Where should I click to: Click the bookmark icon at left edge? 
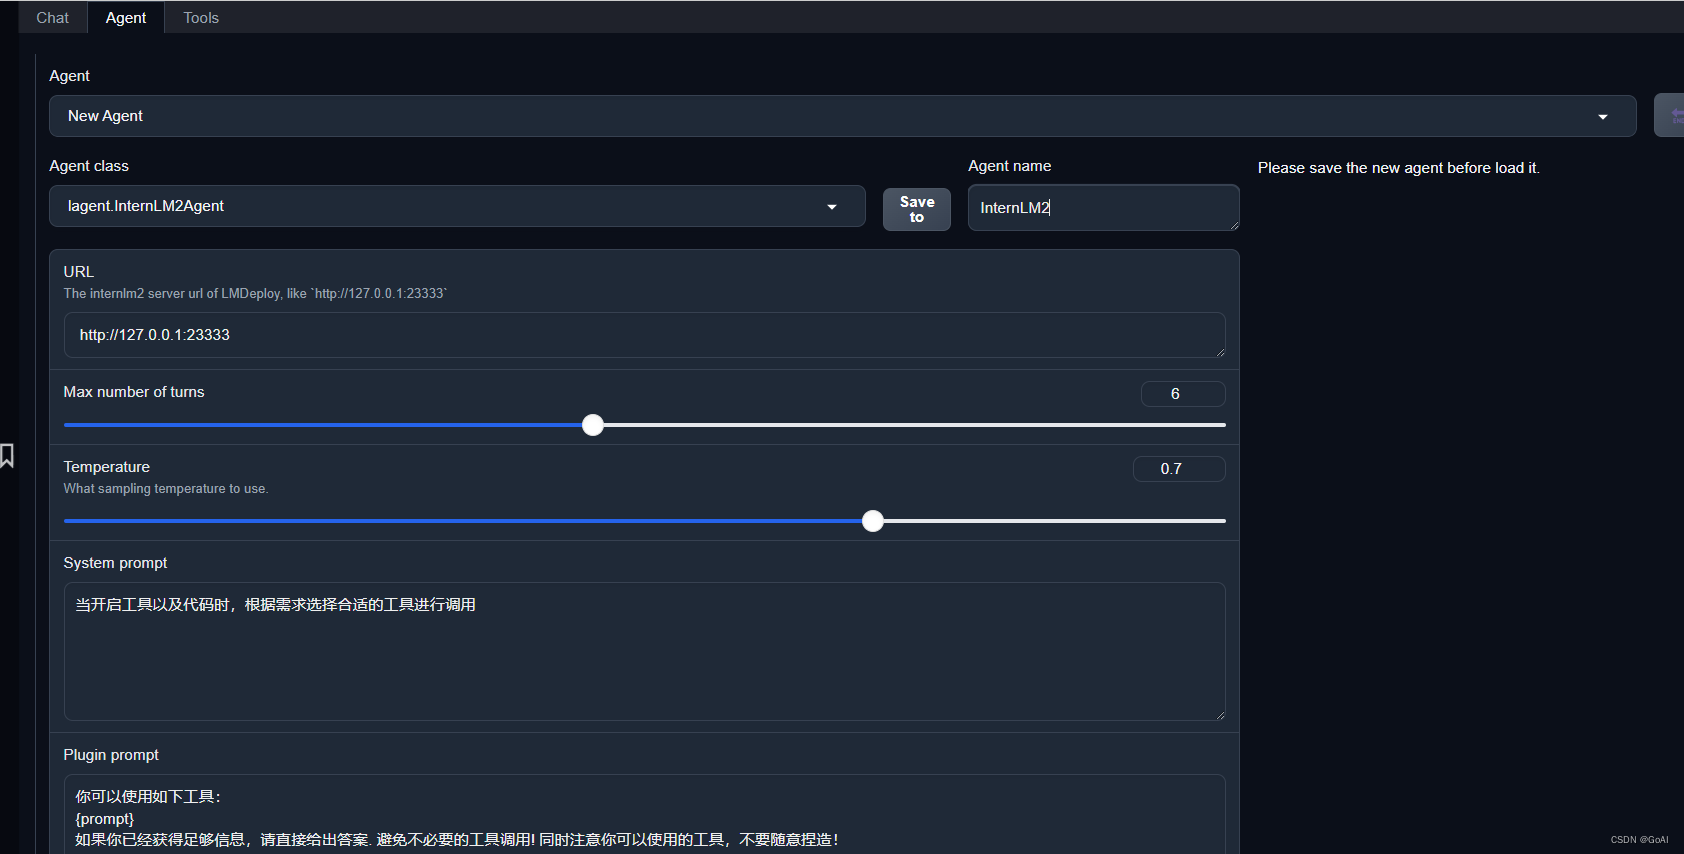7,456
